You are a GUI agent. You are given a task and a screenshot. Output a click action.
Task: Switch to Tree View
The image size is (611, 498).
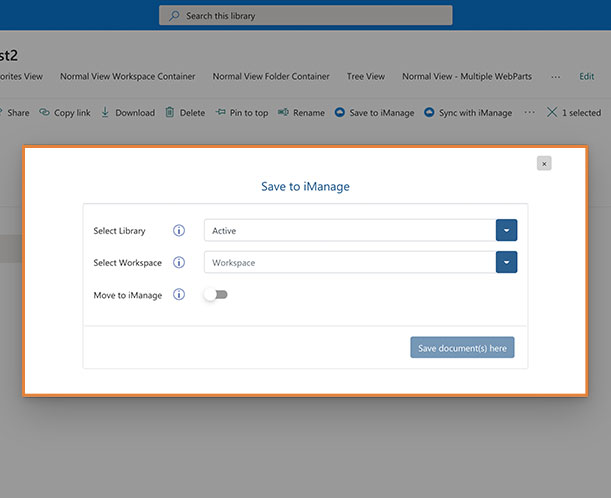(366, 76)
